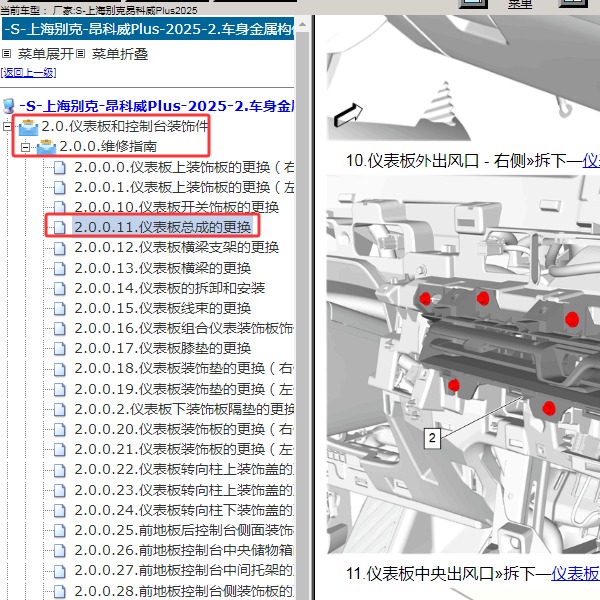The width and height of the screenshot is (600, 600).
Task: Click document icon of 2.0.0.13 entry
Action: pyautogui.click(x=60, y=268)
